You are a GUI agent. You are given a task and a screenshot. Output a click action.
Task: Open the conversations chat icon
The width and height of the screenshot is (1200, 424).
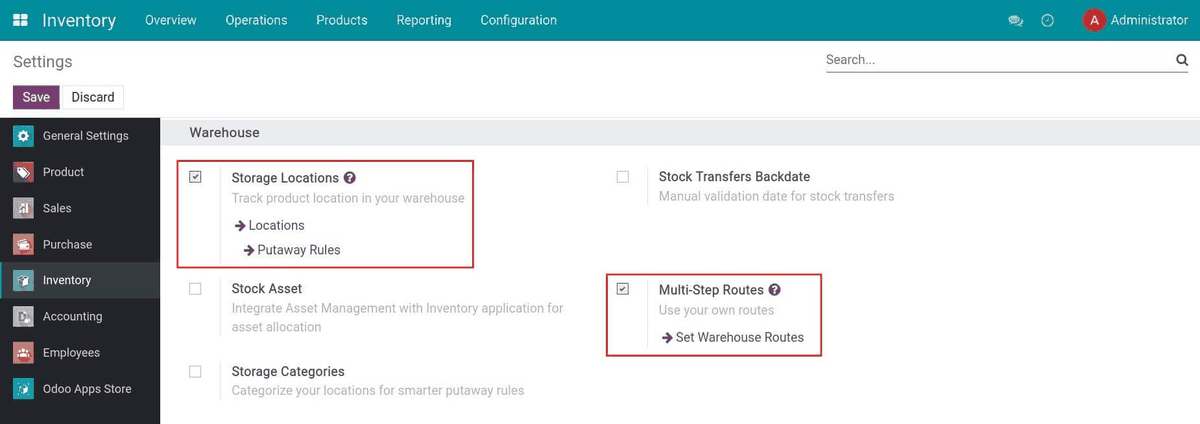click(x=1016, y=20)
